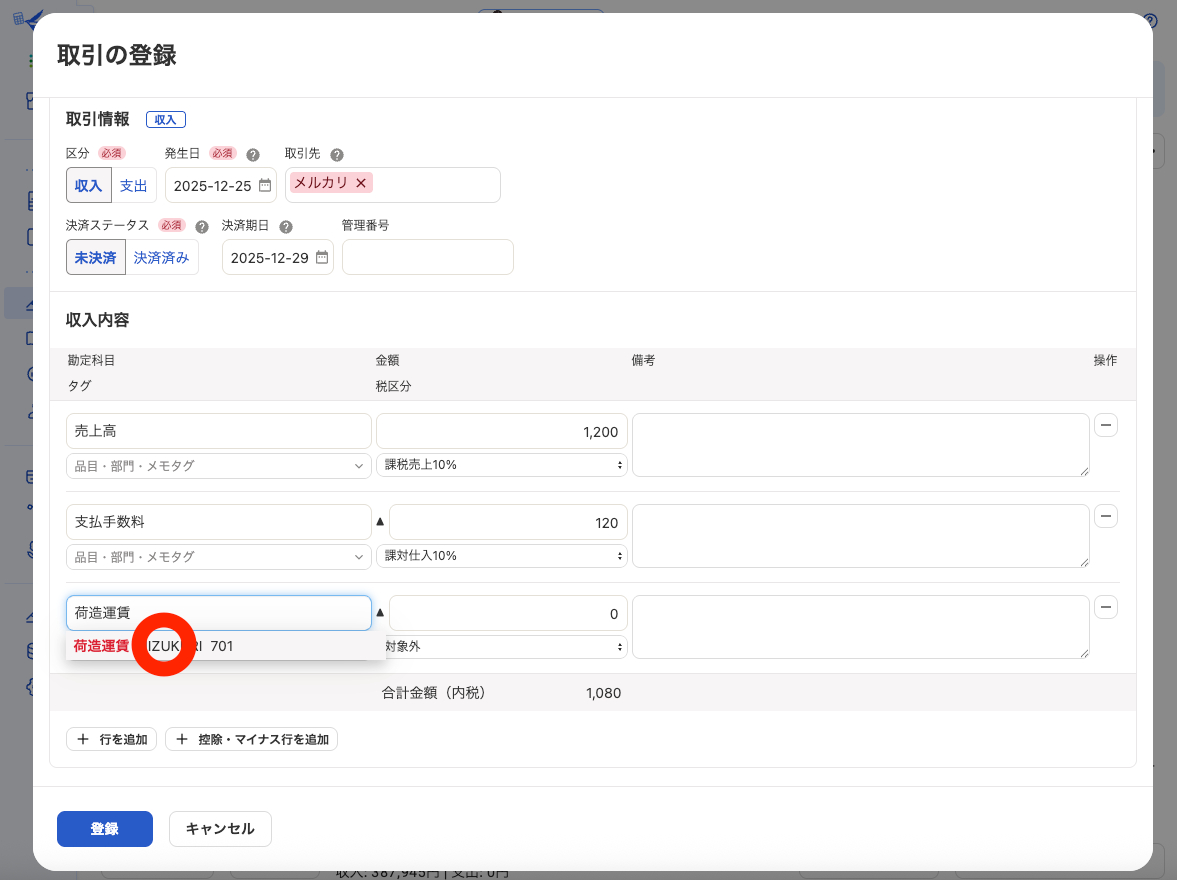Click 控除・マイナス行を追加 button
1177x880 pixels.
coord(251,740)
